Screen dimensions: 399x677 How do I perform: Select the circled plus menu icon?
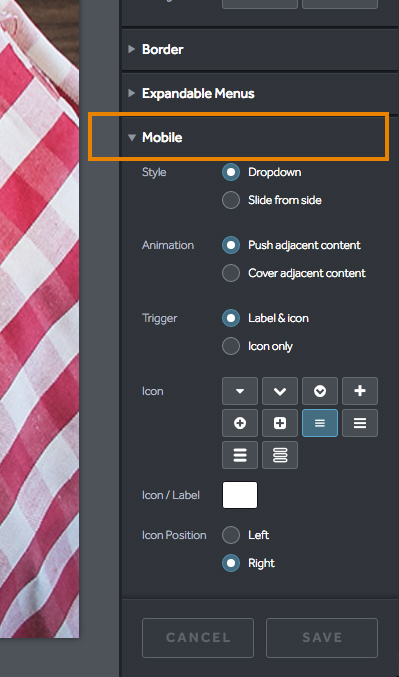(x=240, y=423)
